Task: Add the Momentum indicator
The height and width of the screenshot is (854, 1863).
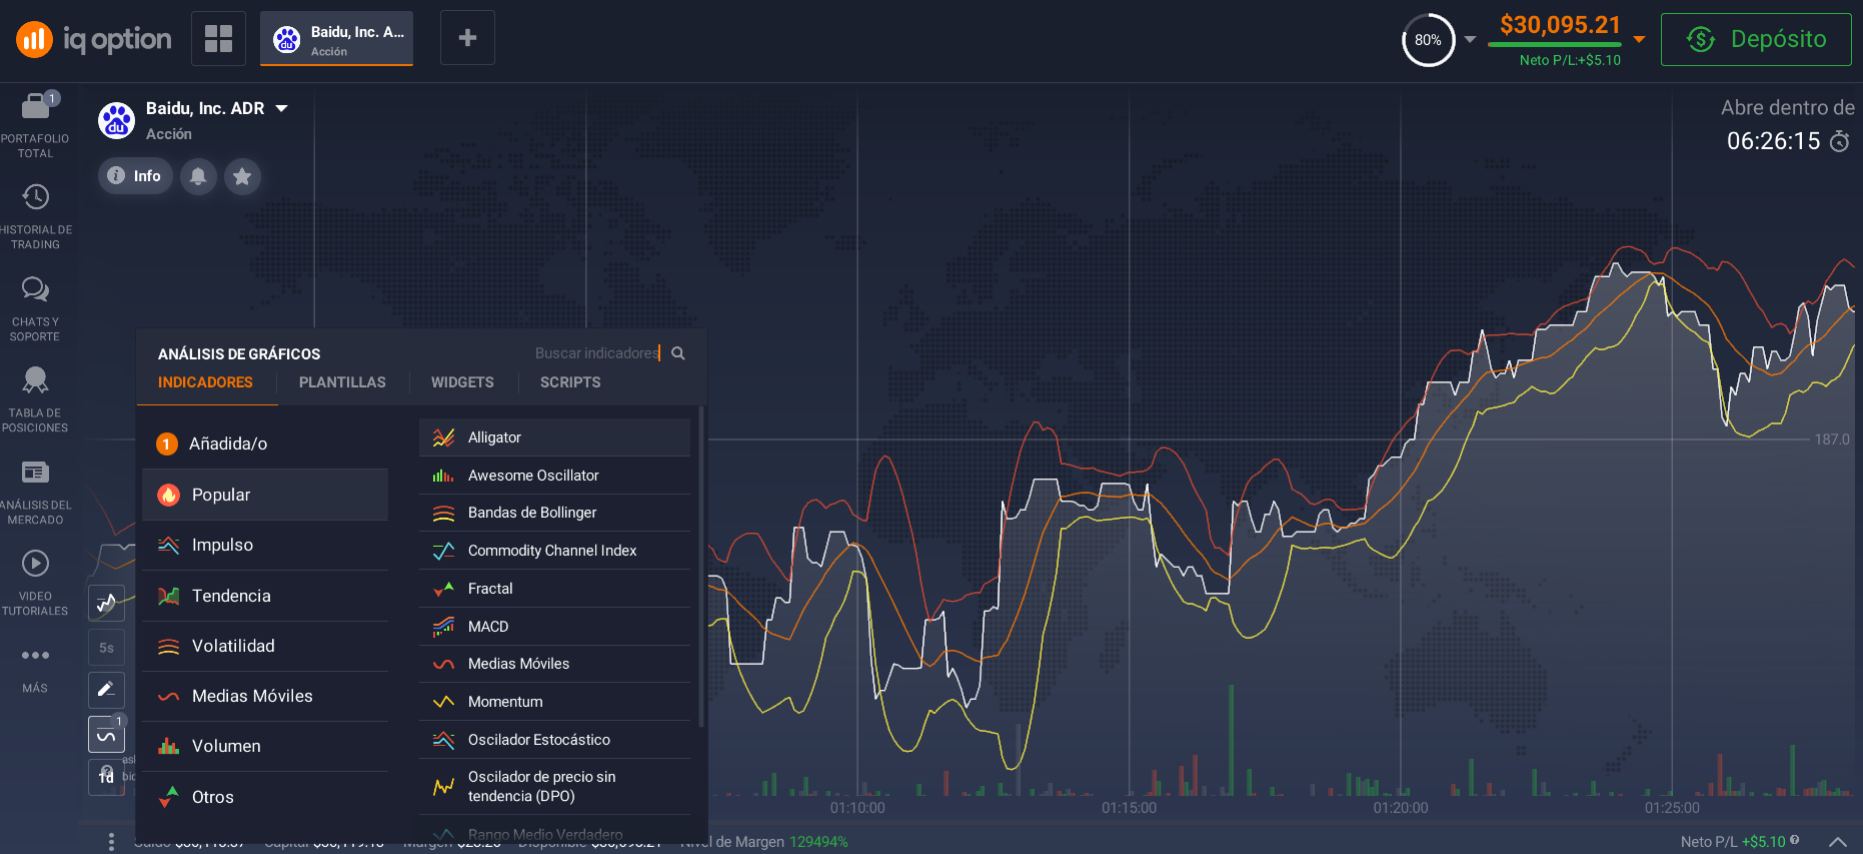Action: pyautogui.click(x=555, y=701)
